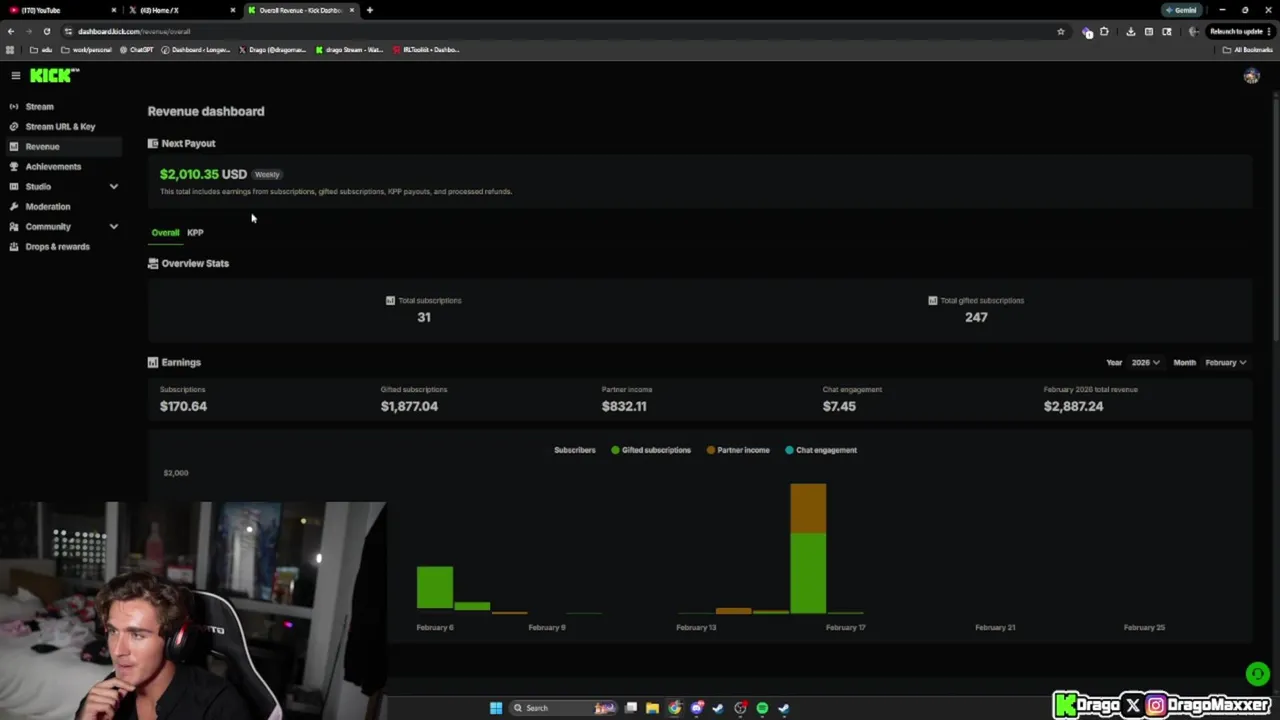The width and height of the screenshot is (1280, 720).
Task: Click February total revenue $2,887.24
Action: (1073, 406)
